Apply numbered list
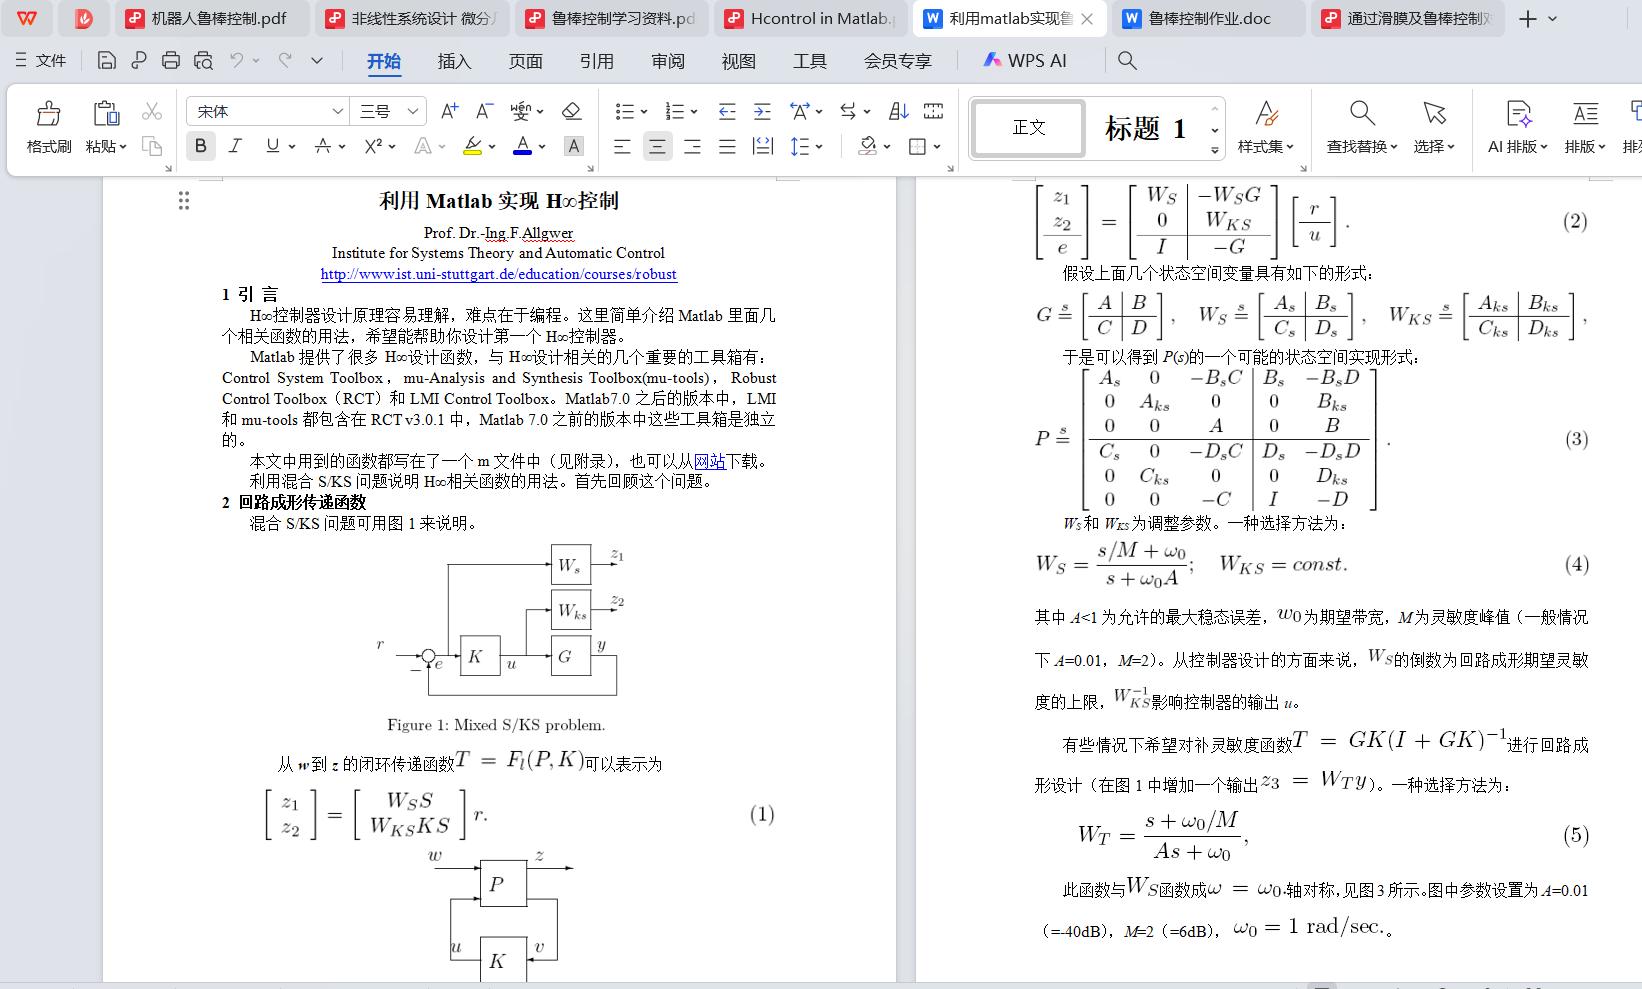 pos(675,111)
